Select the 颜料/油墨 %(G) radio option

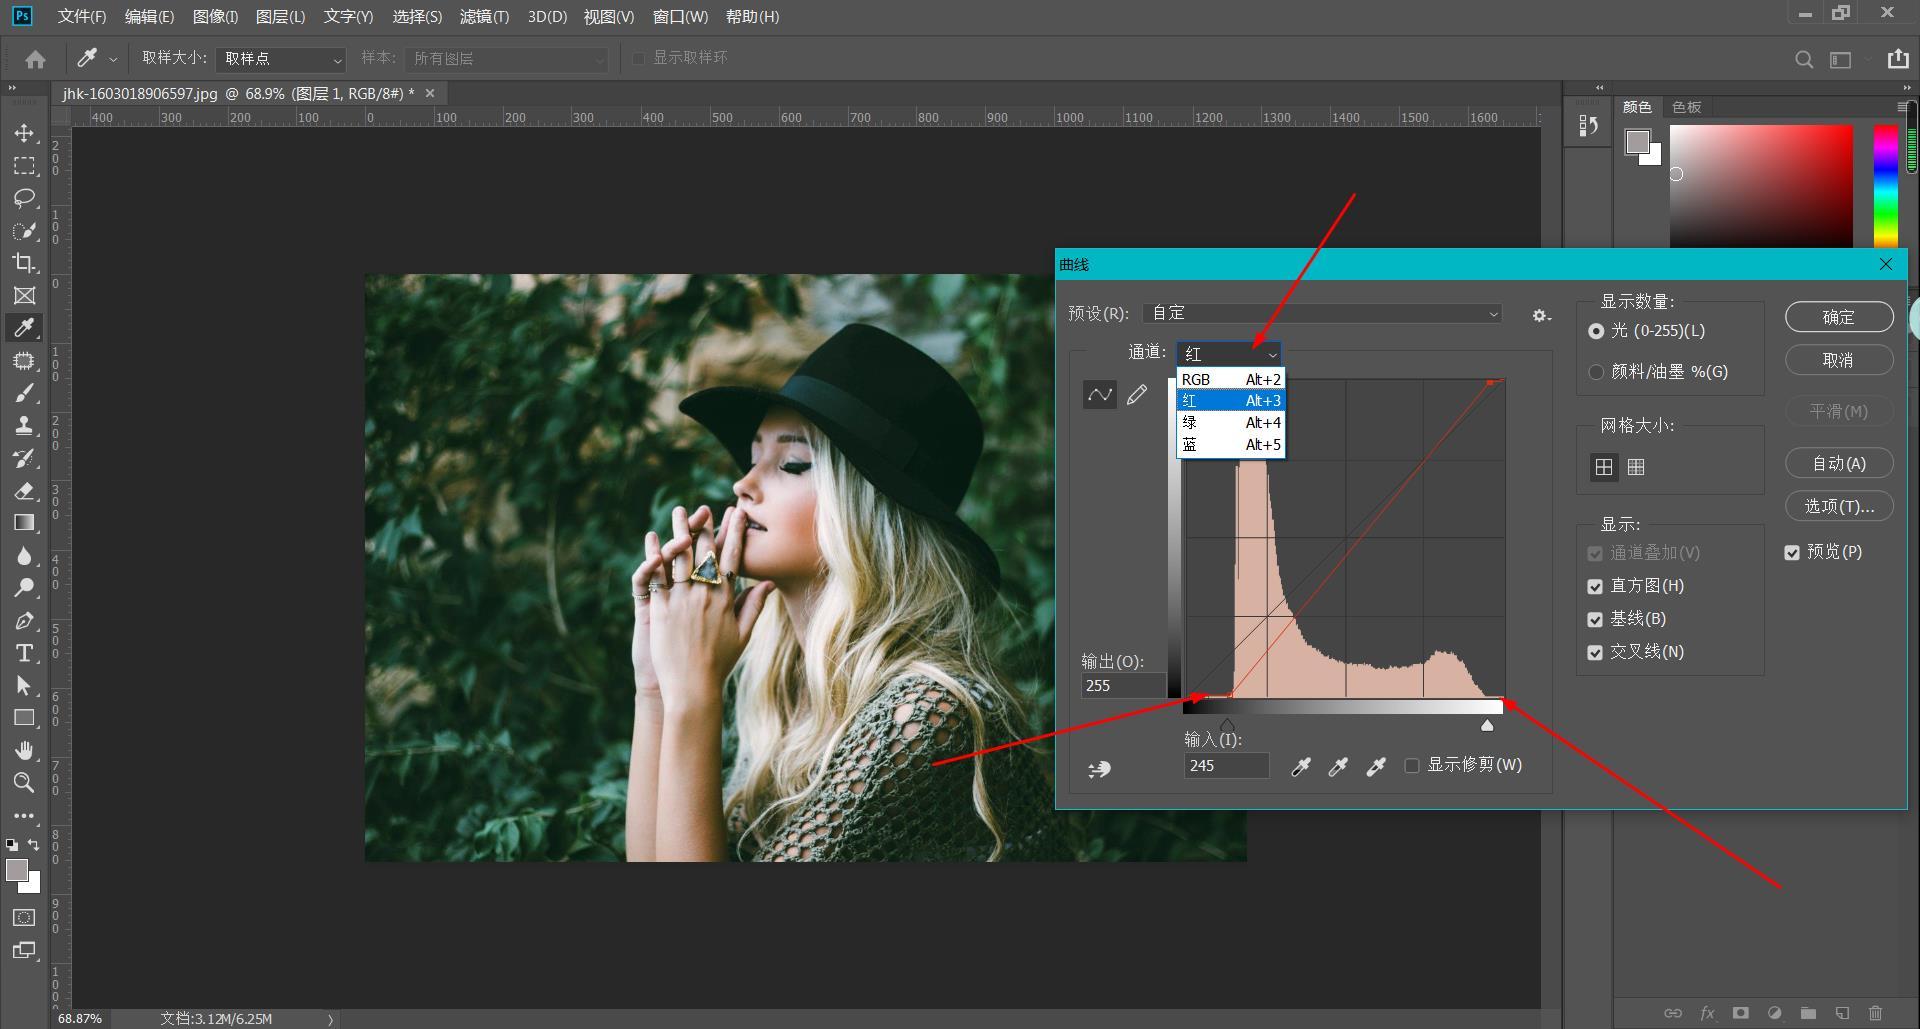click(1596, 372)
